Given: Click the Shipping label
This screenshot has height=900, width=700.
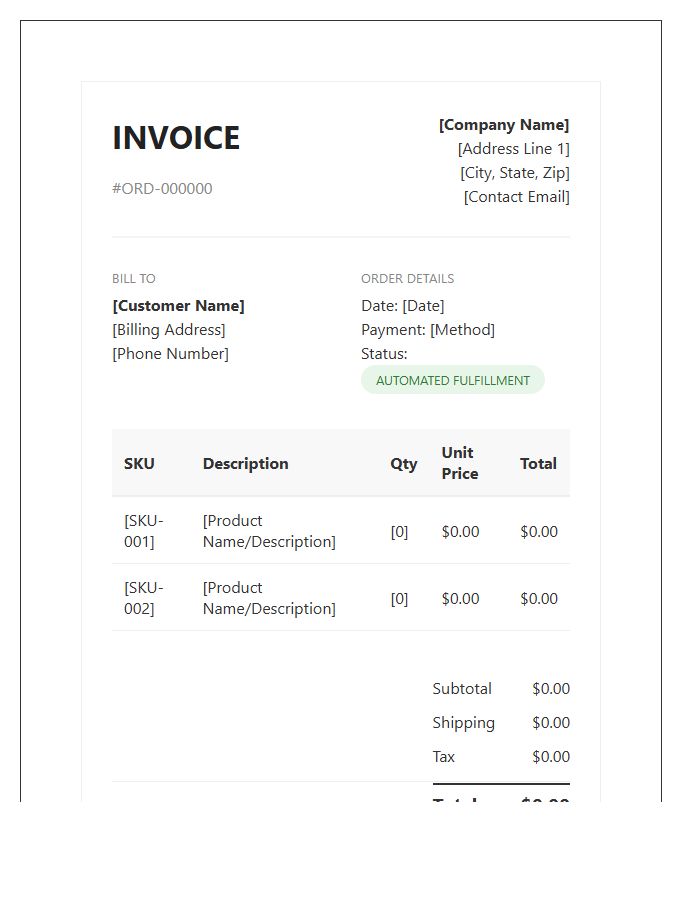Looking at the screenshot, I should [x=464, y=723].
